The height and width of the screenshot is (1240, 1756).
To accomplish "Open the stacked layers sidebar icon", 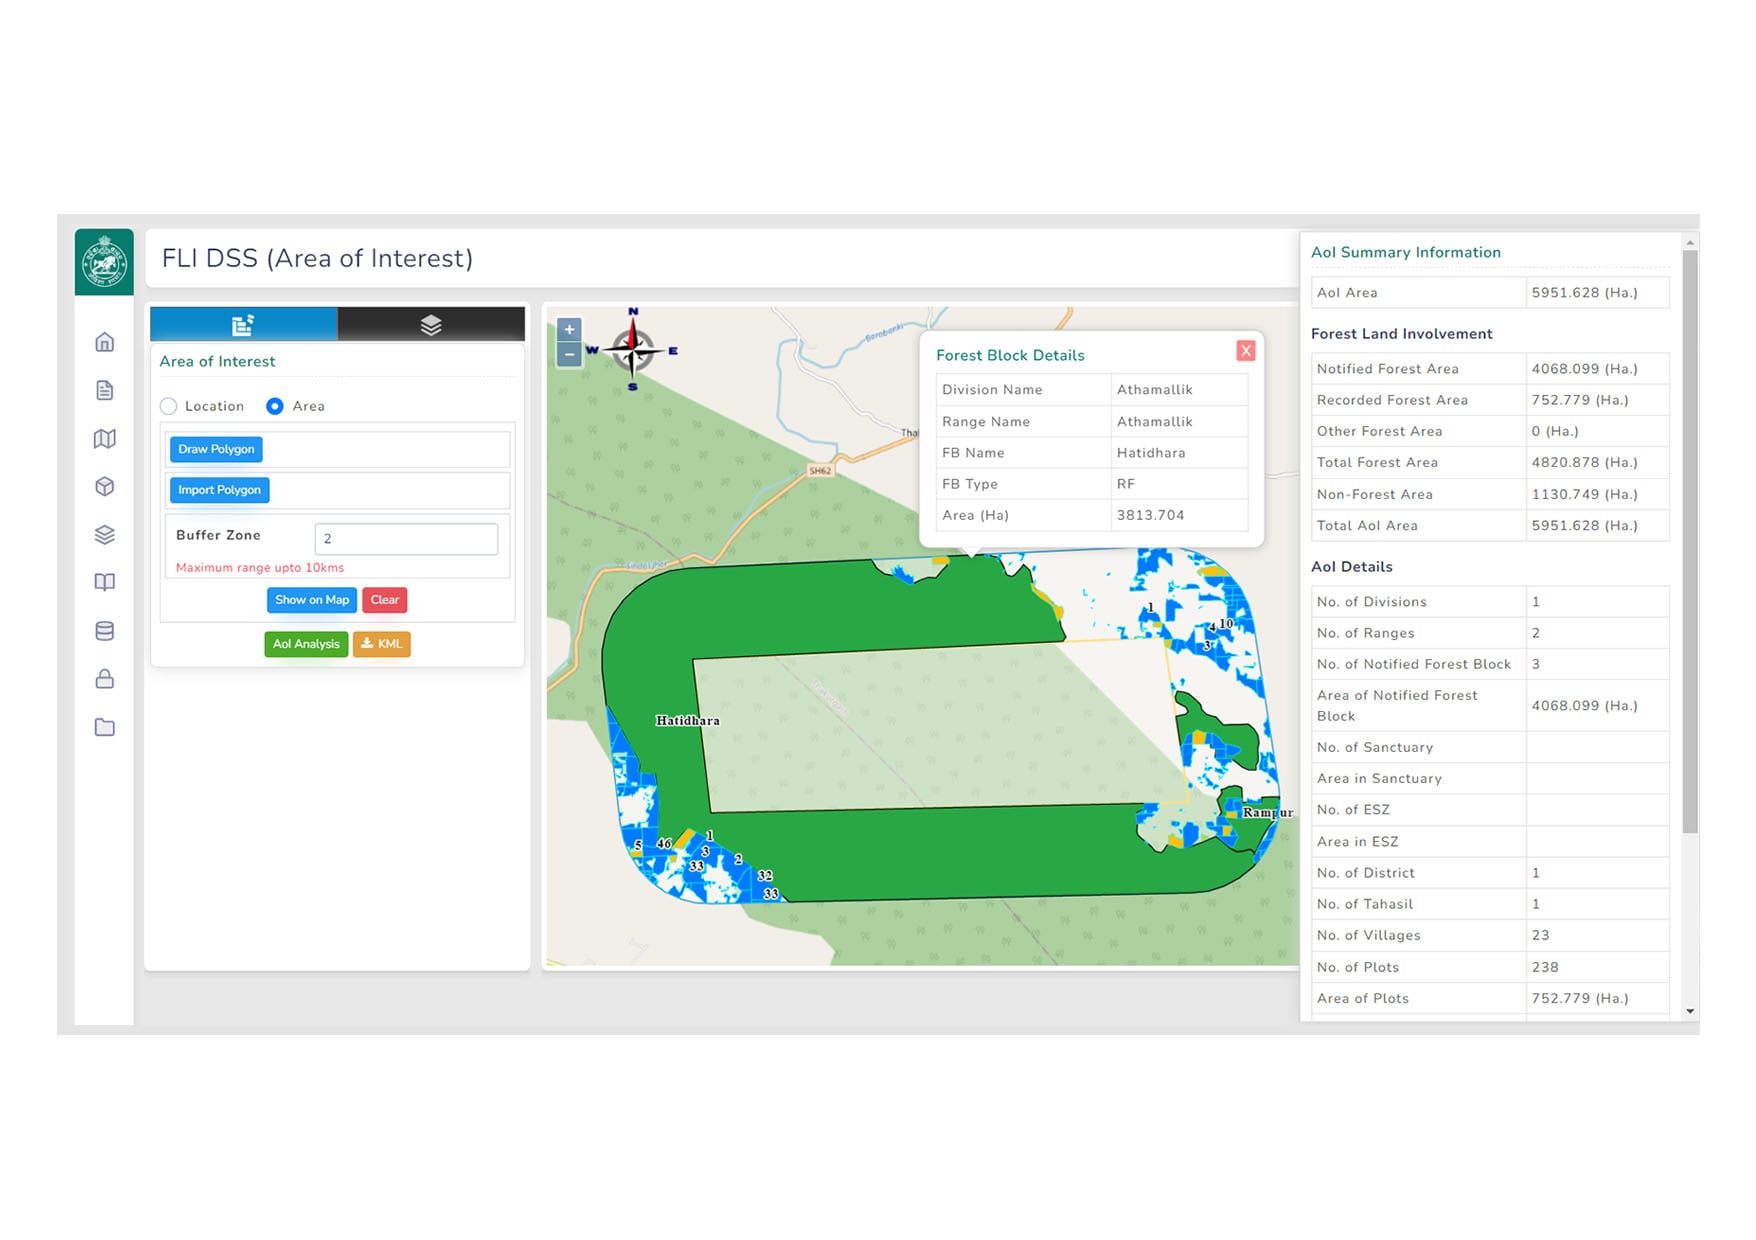I will 104,534.
